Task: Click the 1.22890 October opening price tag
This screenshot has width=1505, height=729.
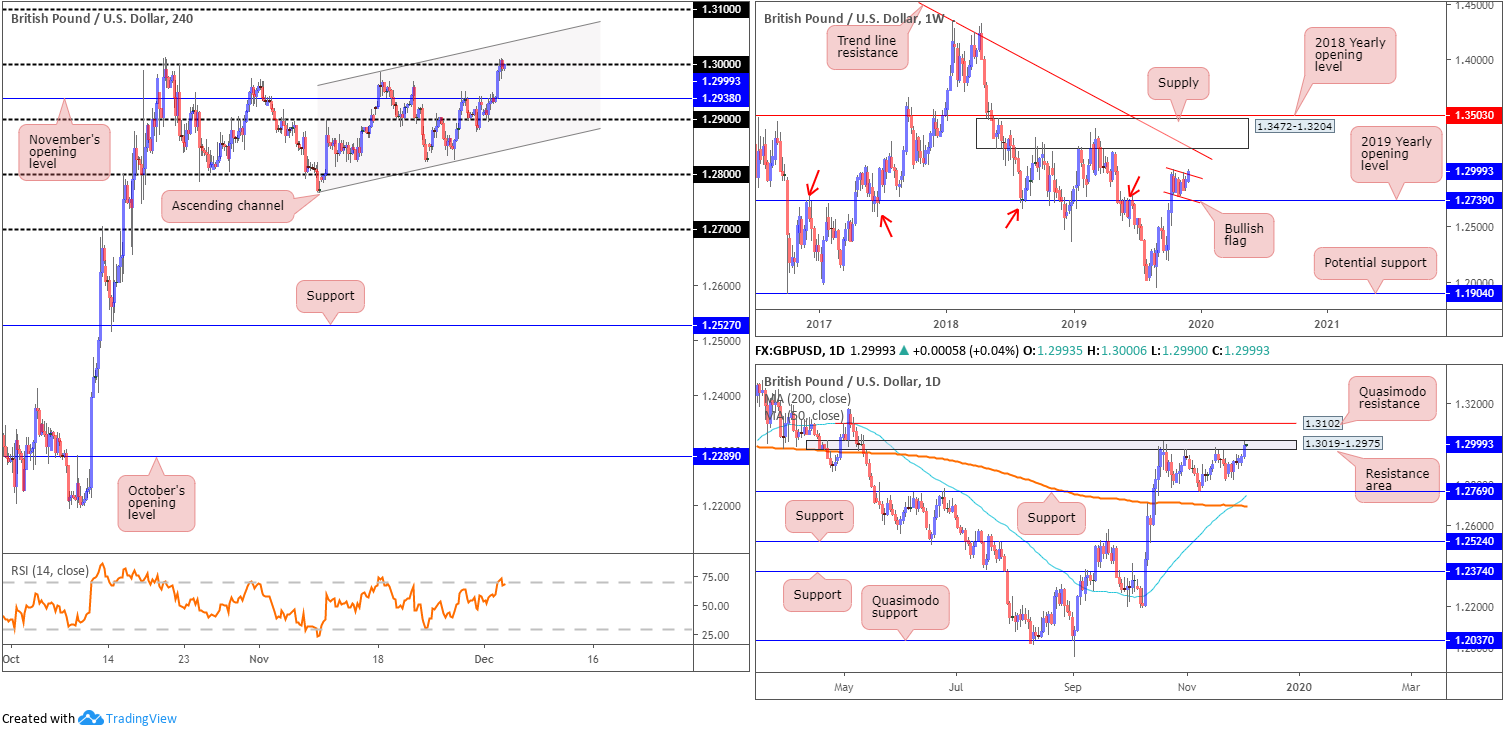Action: click(720, 456)
